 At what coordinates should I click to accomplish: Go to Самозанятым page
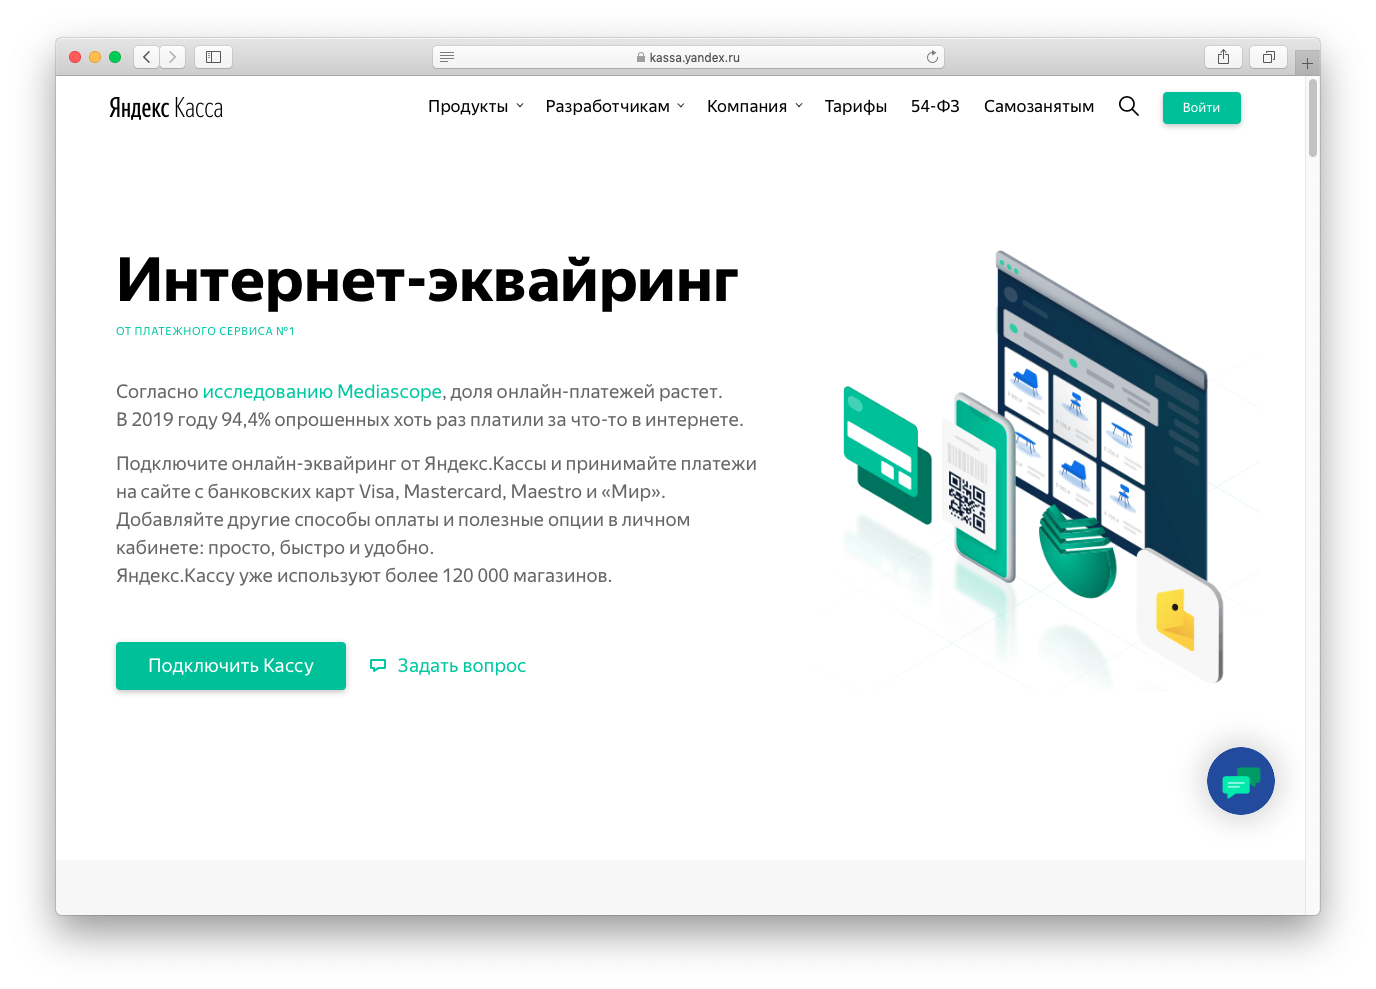(1039, 106)
